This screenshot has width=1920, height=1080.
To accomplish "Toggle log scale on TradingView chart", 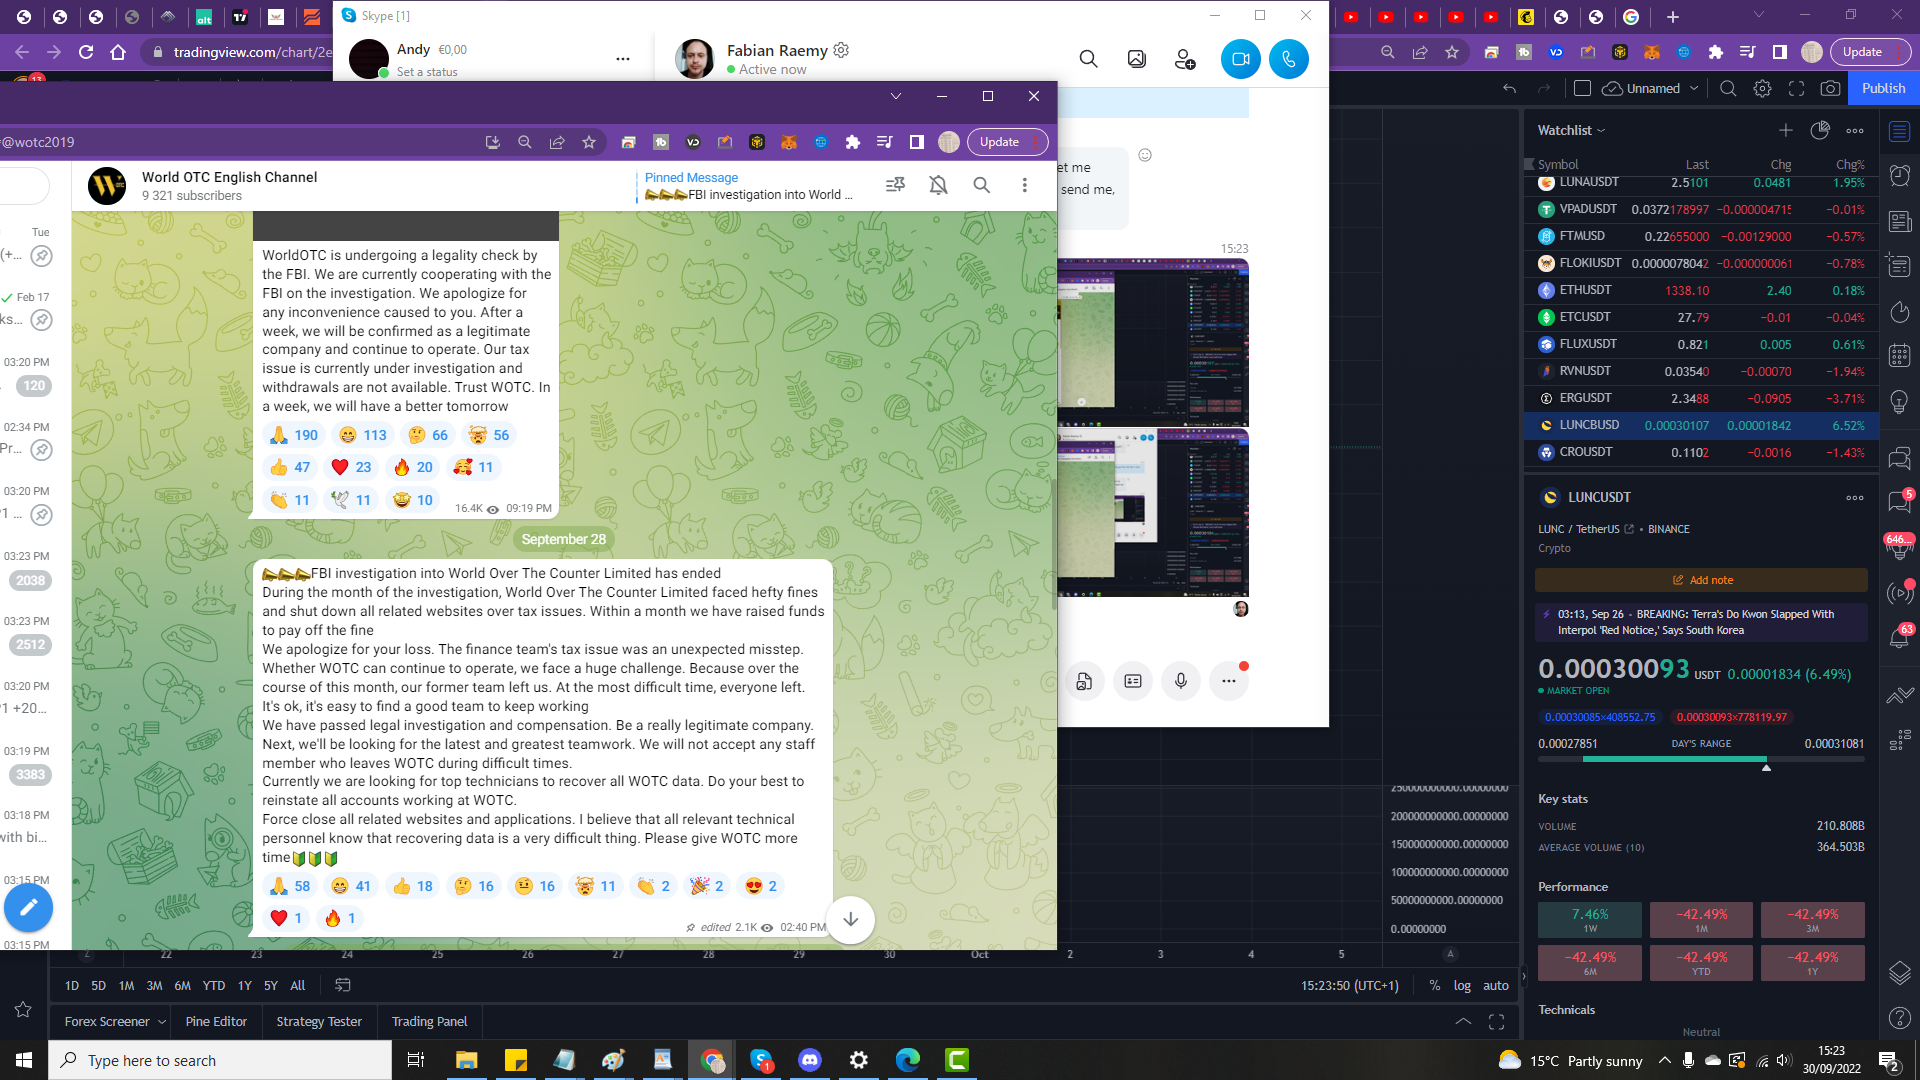I will 1462,985.
